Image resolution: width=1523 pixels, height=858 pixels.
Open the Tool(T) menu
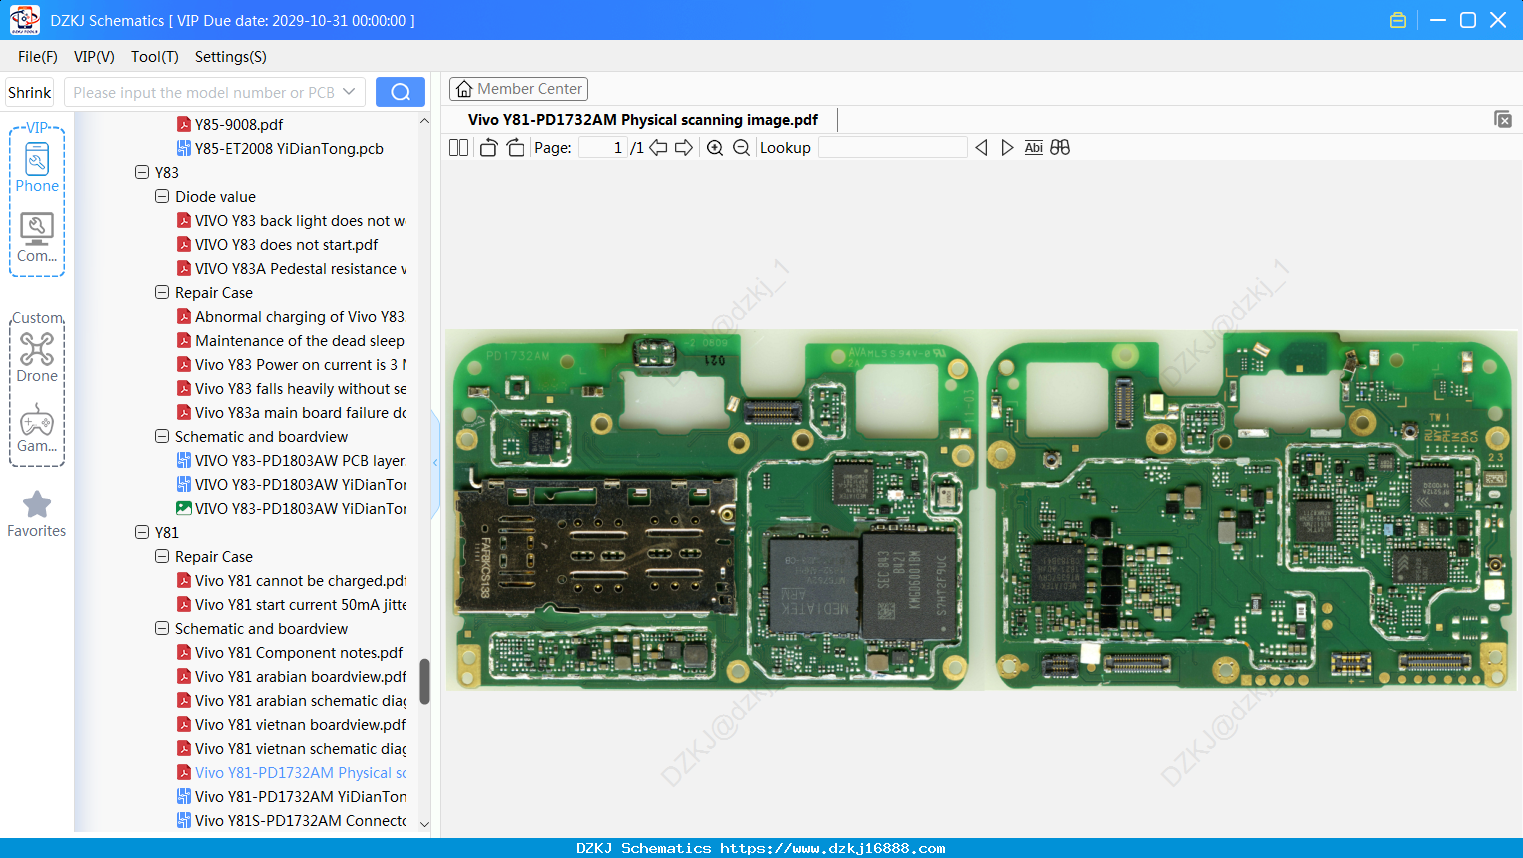[x=155, y=57]
